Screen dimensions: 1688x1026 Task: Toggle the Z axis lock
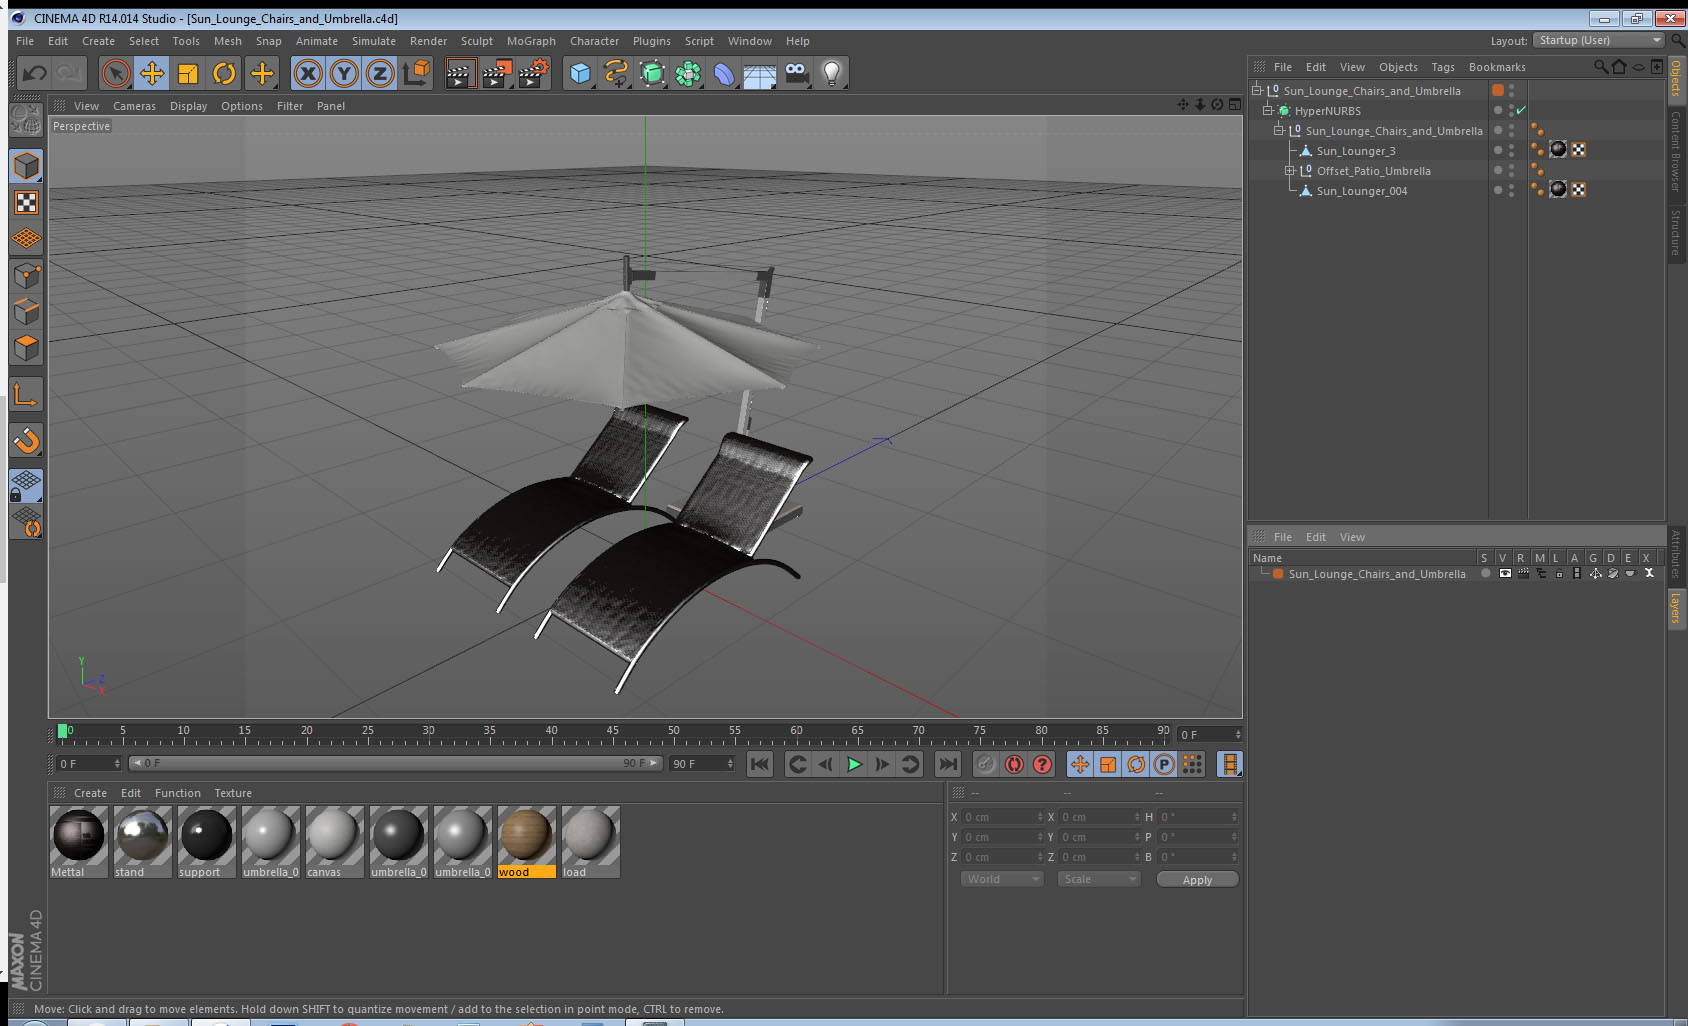tap(380, 73)
